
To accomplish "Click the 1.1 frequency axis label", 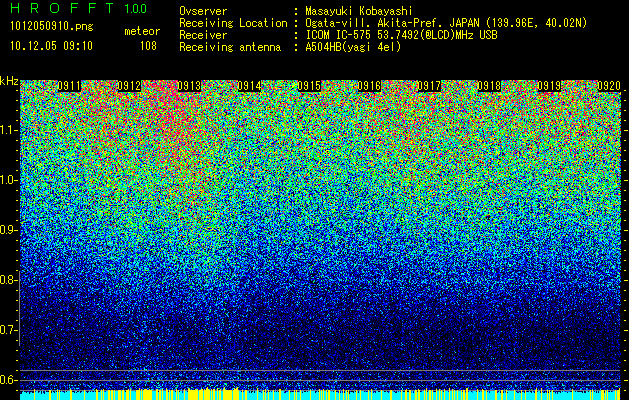I will (9, 130).
